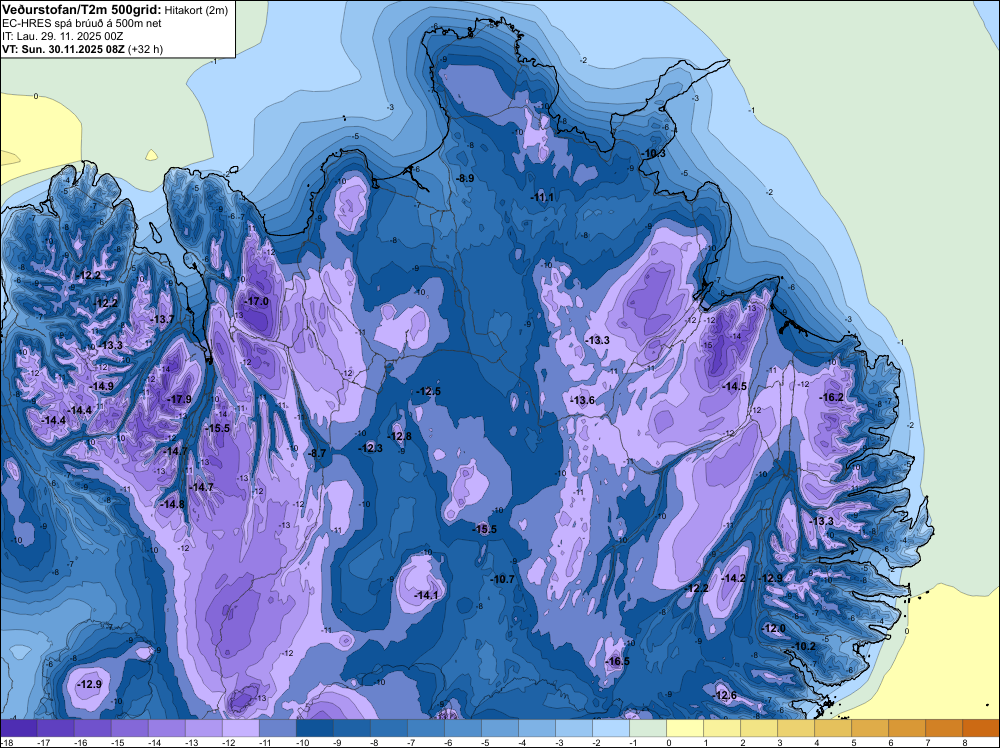This screenshot has height=748, width=1000.
Task: Click the pale green legend swatch starting at -1
Action: pyautogui.click(x=648, y=728)
